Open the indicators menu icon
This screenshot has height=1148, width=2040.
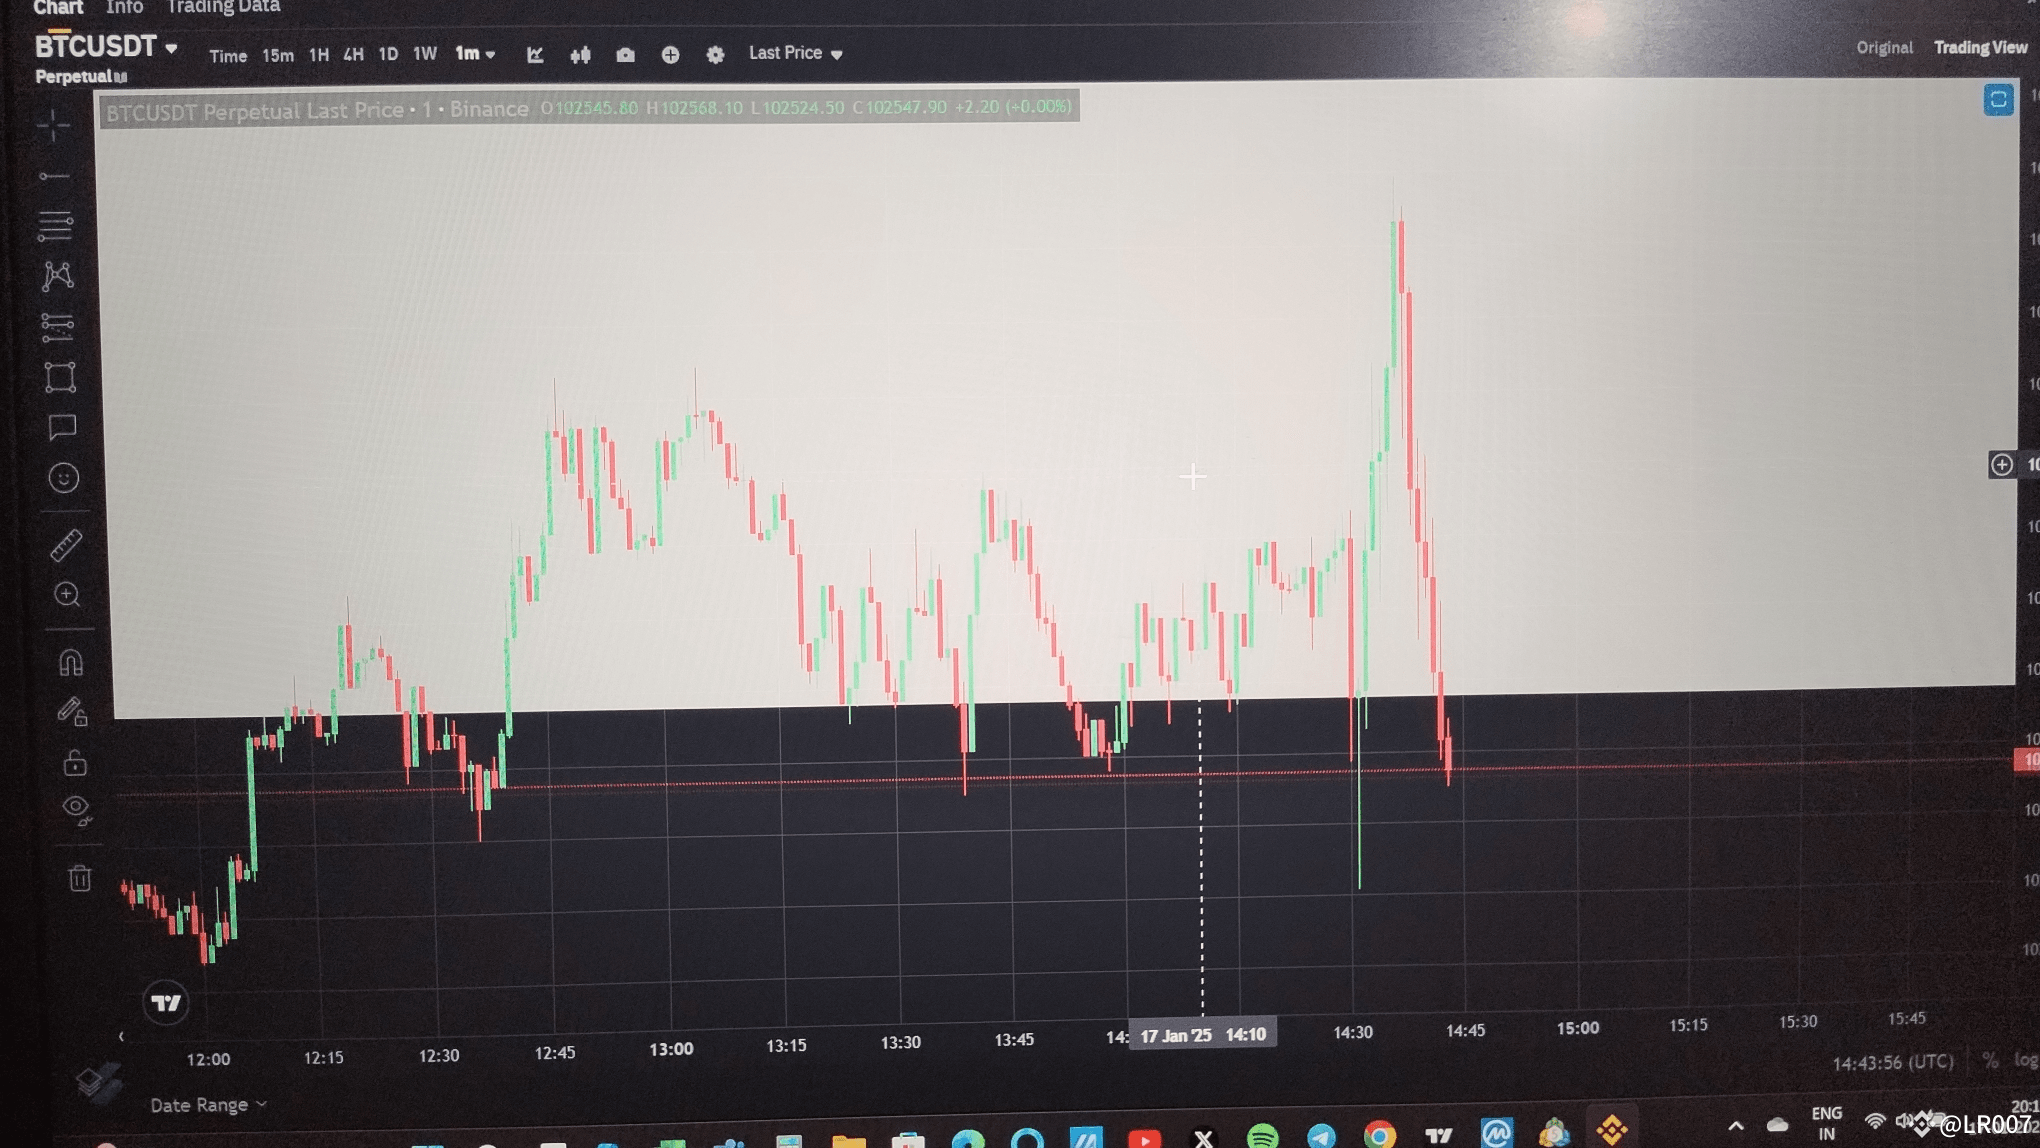pyautogui.click(x=535, y=54)
